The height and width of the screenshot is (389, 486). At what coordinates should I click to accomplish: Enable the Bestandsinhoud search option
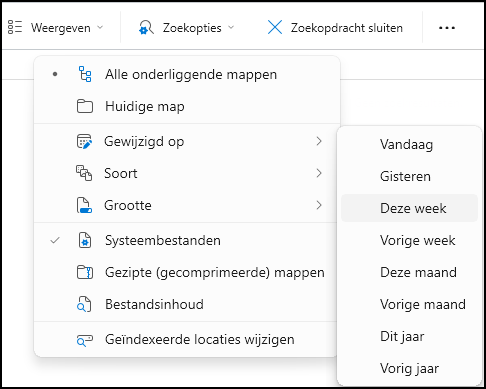[x=185, y=304]
